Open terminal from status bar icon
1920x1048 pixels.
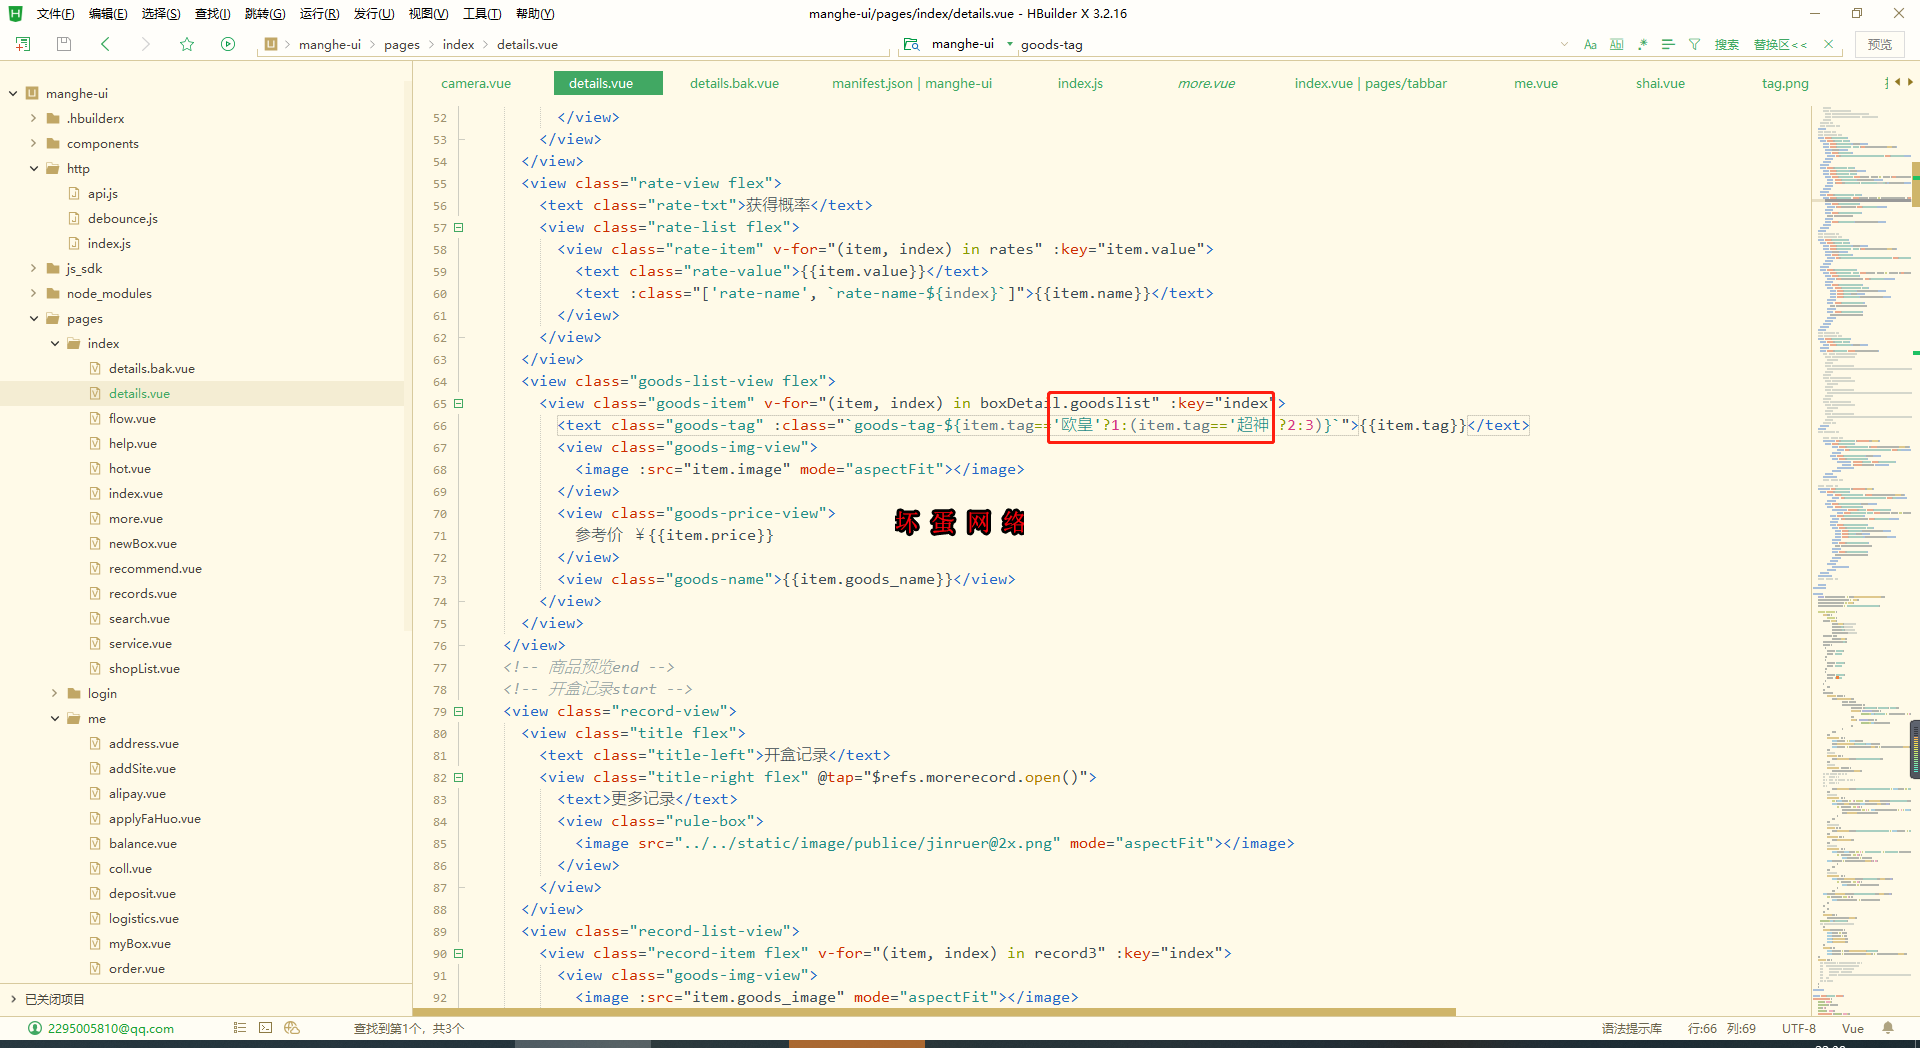(x=265, y=1027)
